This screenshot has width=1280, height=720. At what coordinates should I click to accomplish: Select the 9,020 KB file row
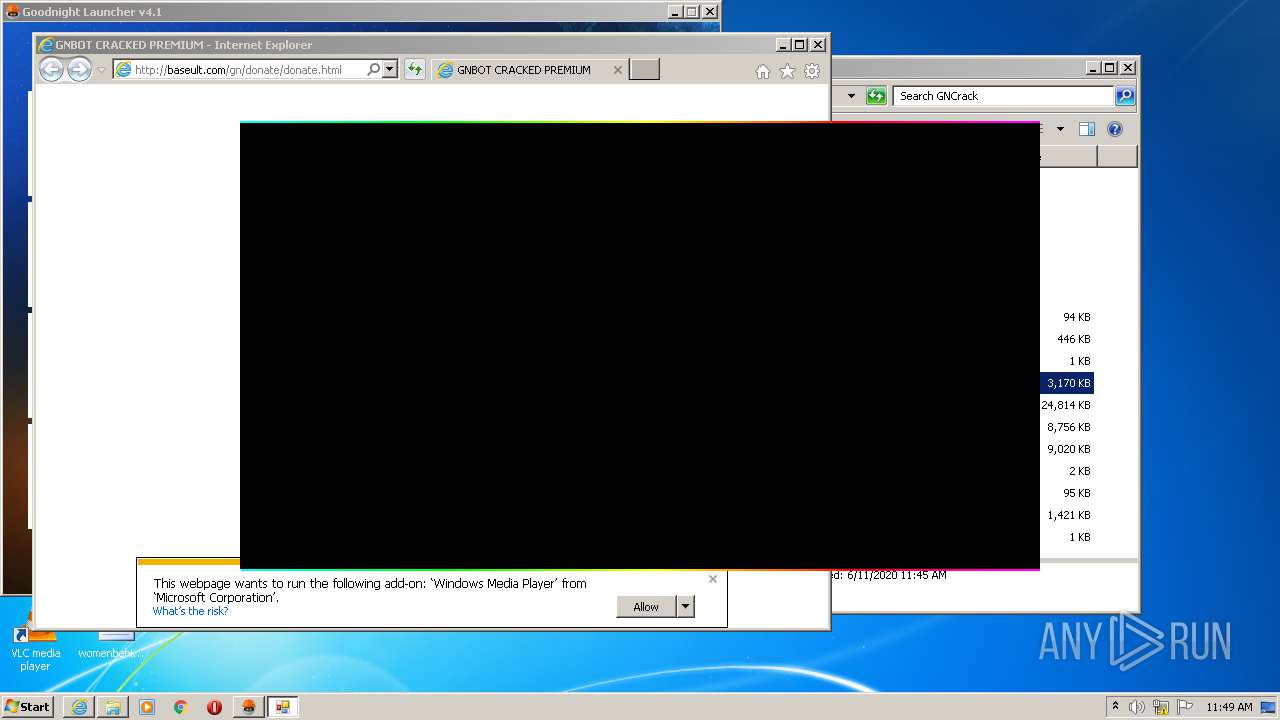[x=1067, y=449]
